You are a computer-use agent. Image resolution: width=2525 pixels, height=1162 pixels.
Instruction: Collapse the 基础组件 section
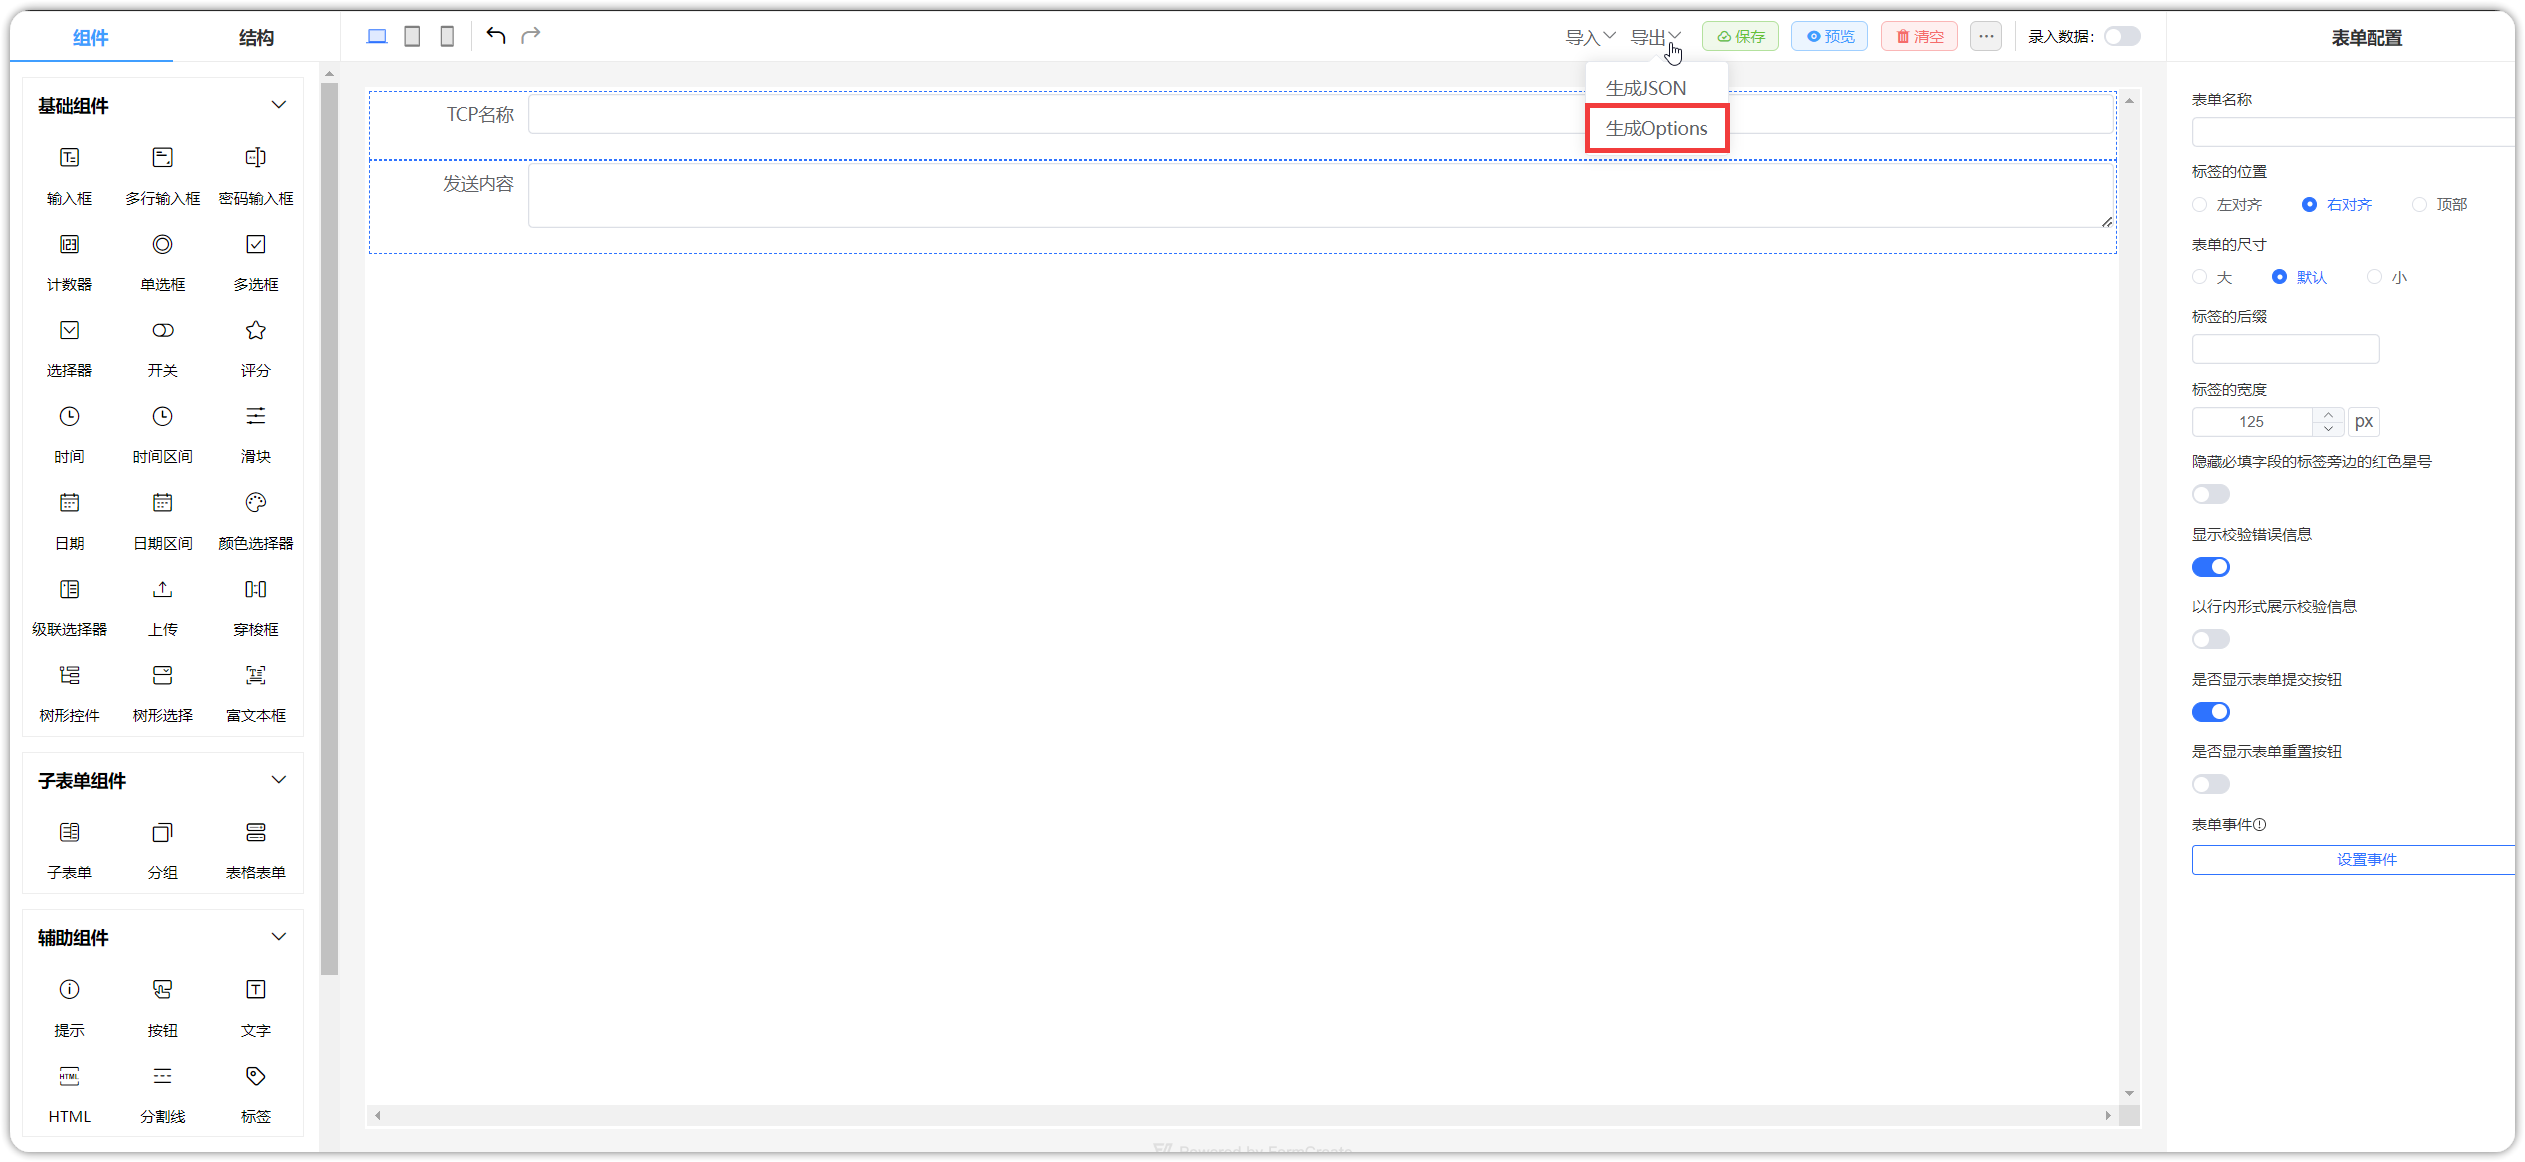[x=279, y=105]
